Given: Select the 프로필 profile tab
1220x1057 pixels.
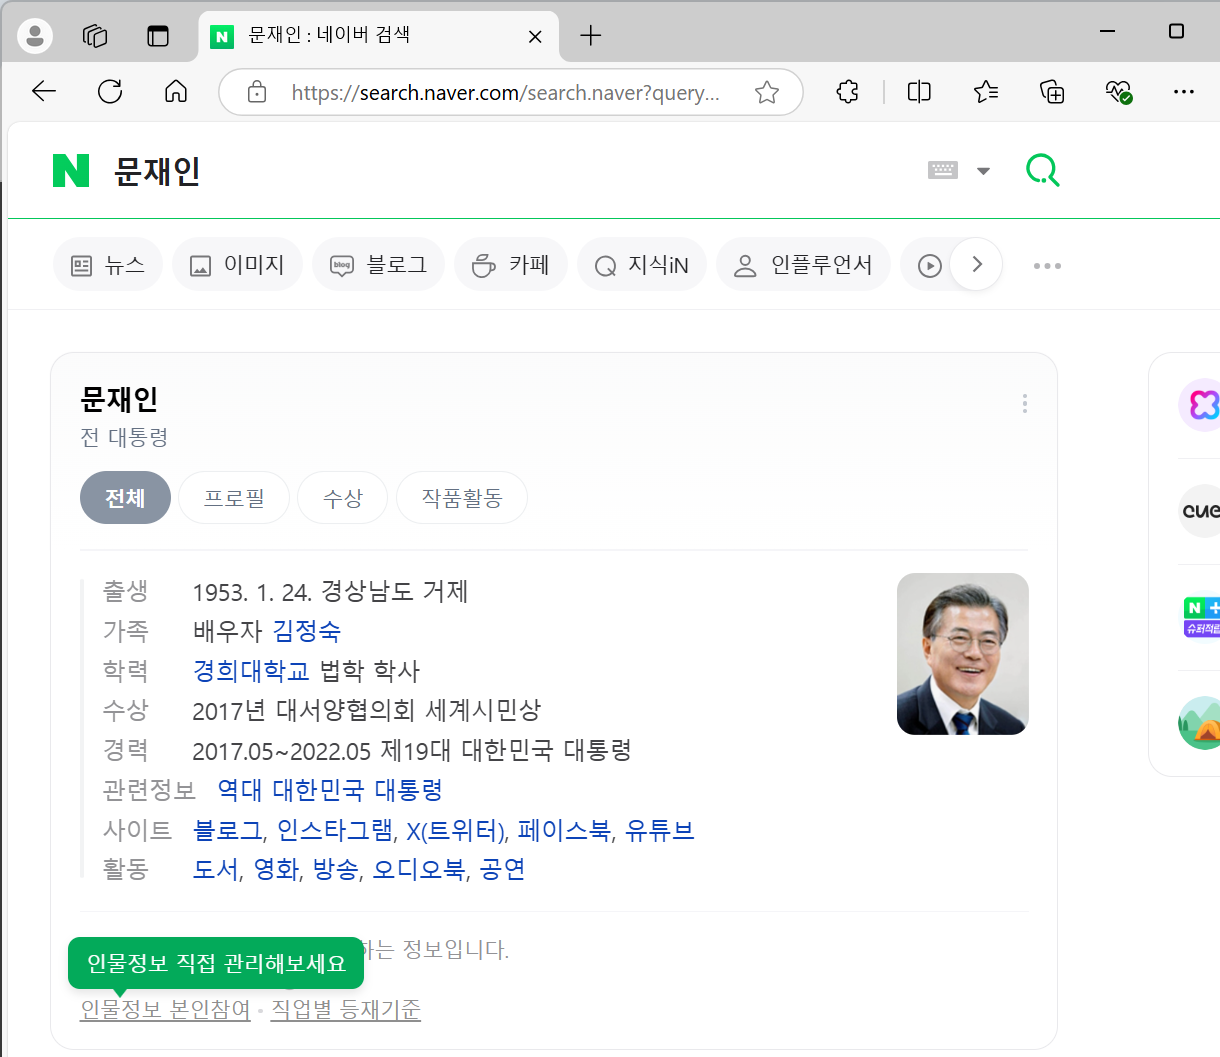Looking at the screenshot, I should [x=234, y=498].
